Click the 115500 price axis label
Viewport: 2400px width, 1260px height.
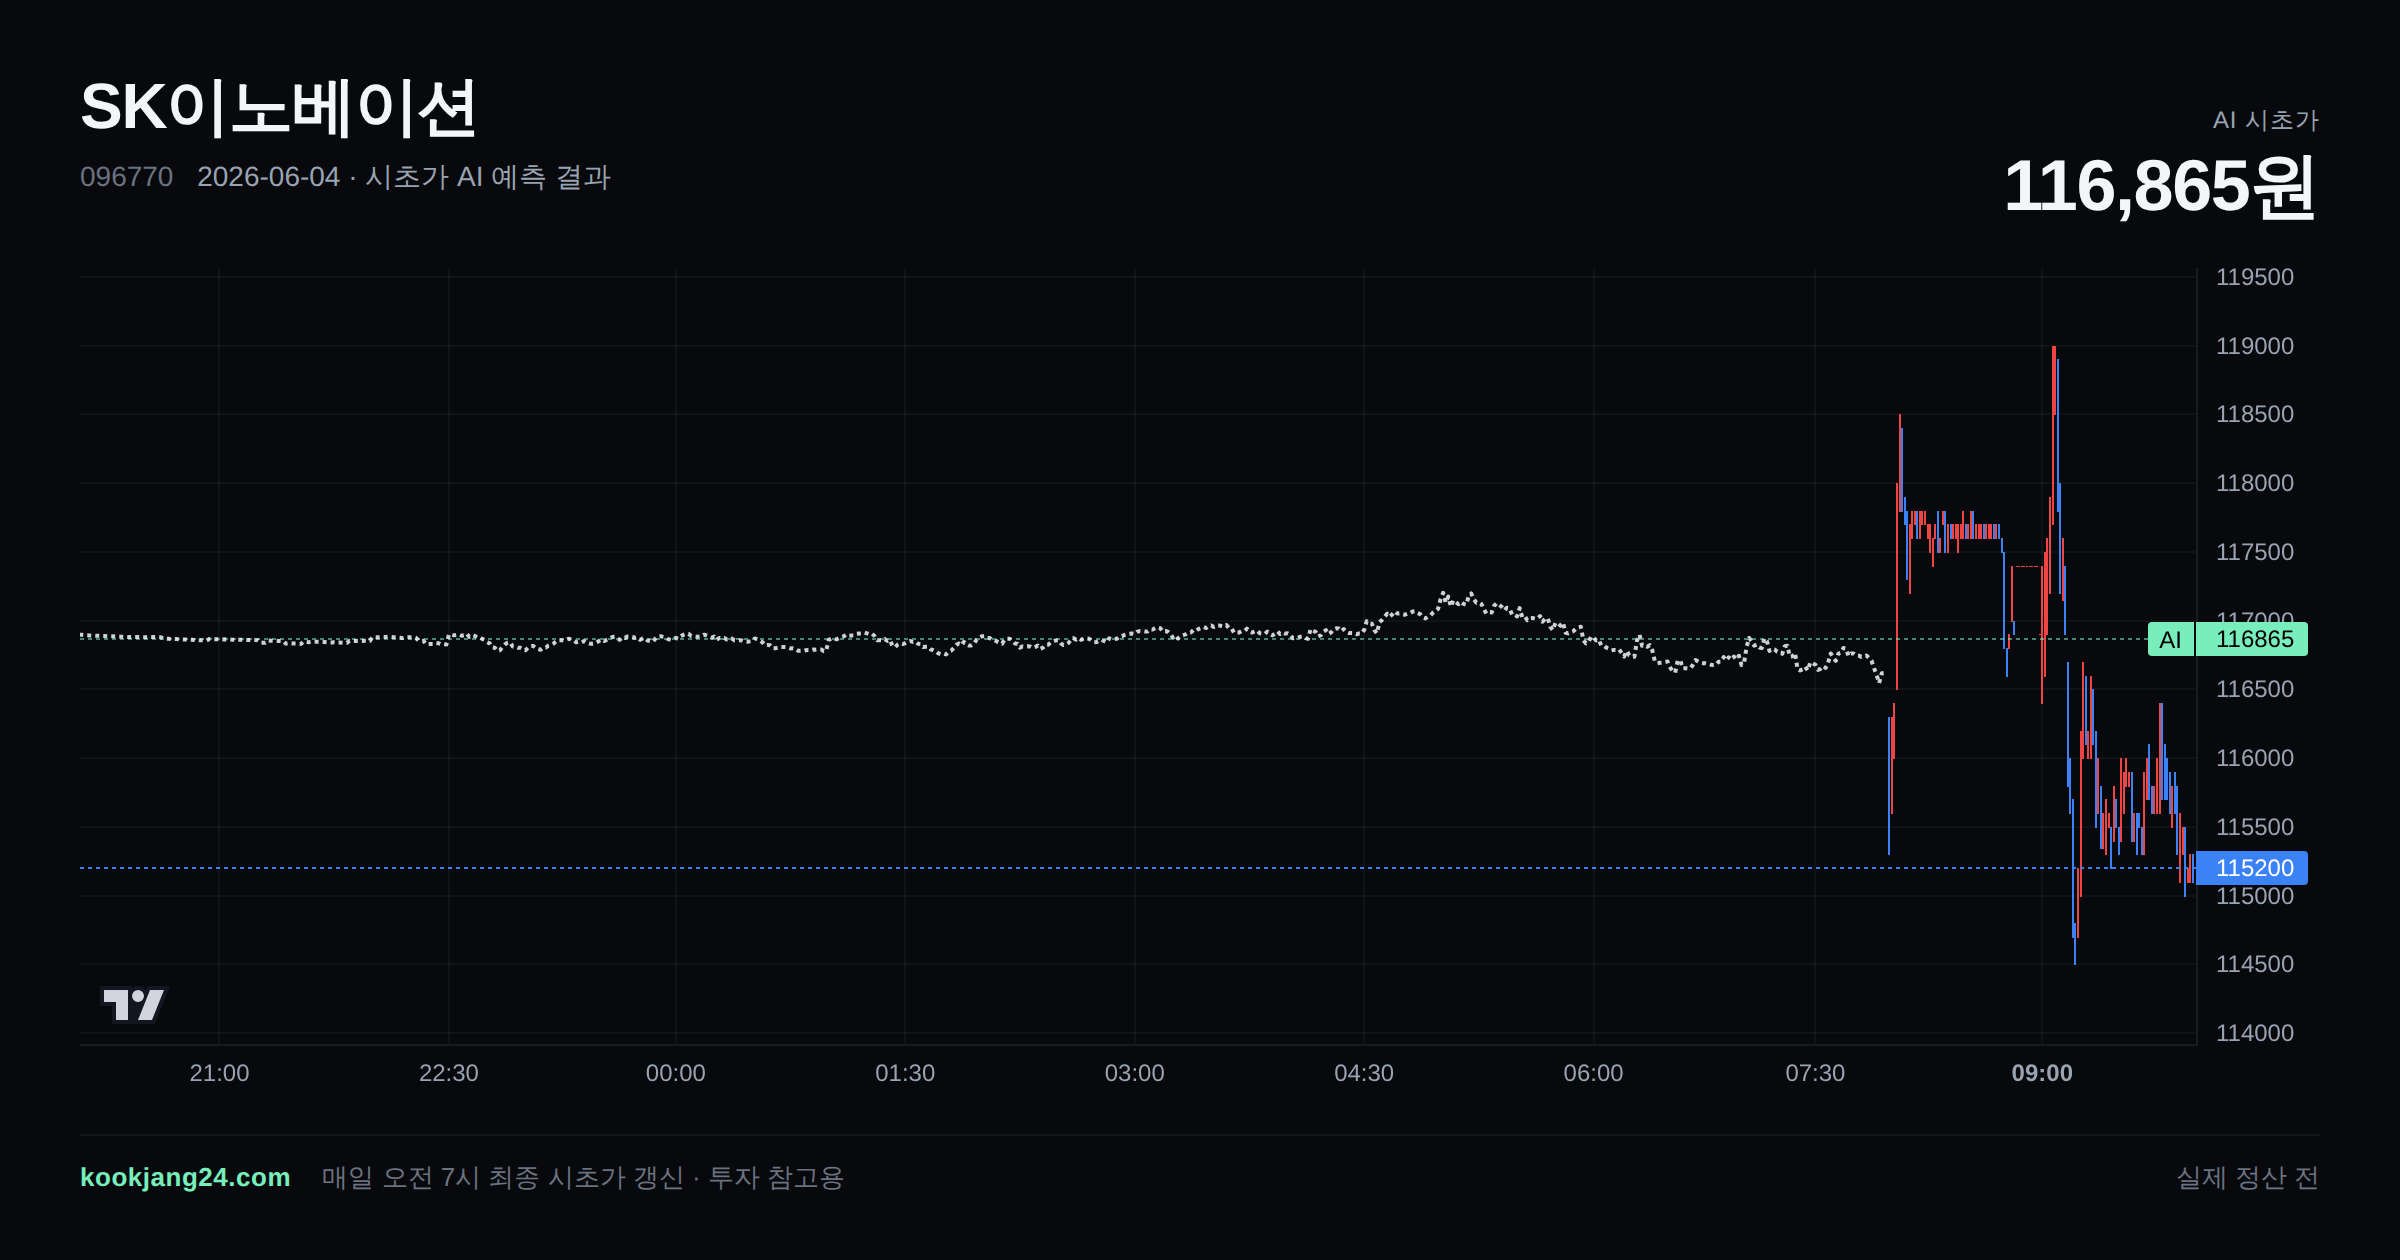pyautogui.click(x=2255, y=827)
